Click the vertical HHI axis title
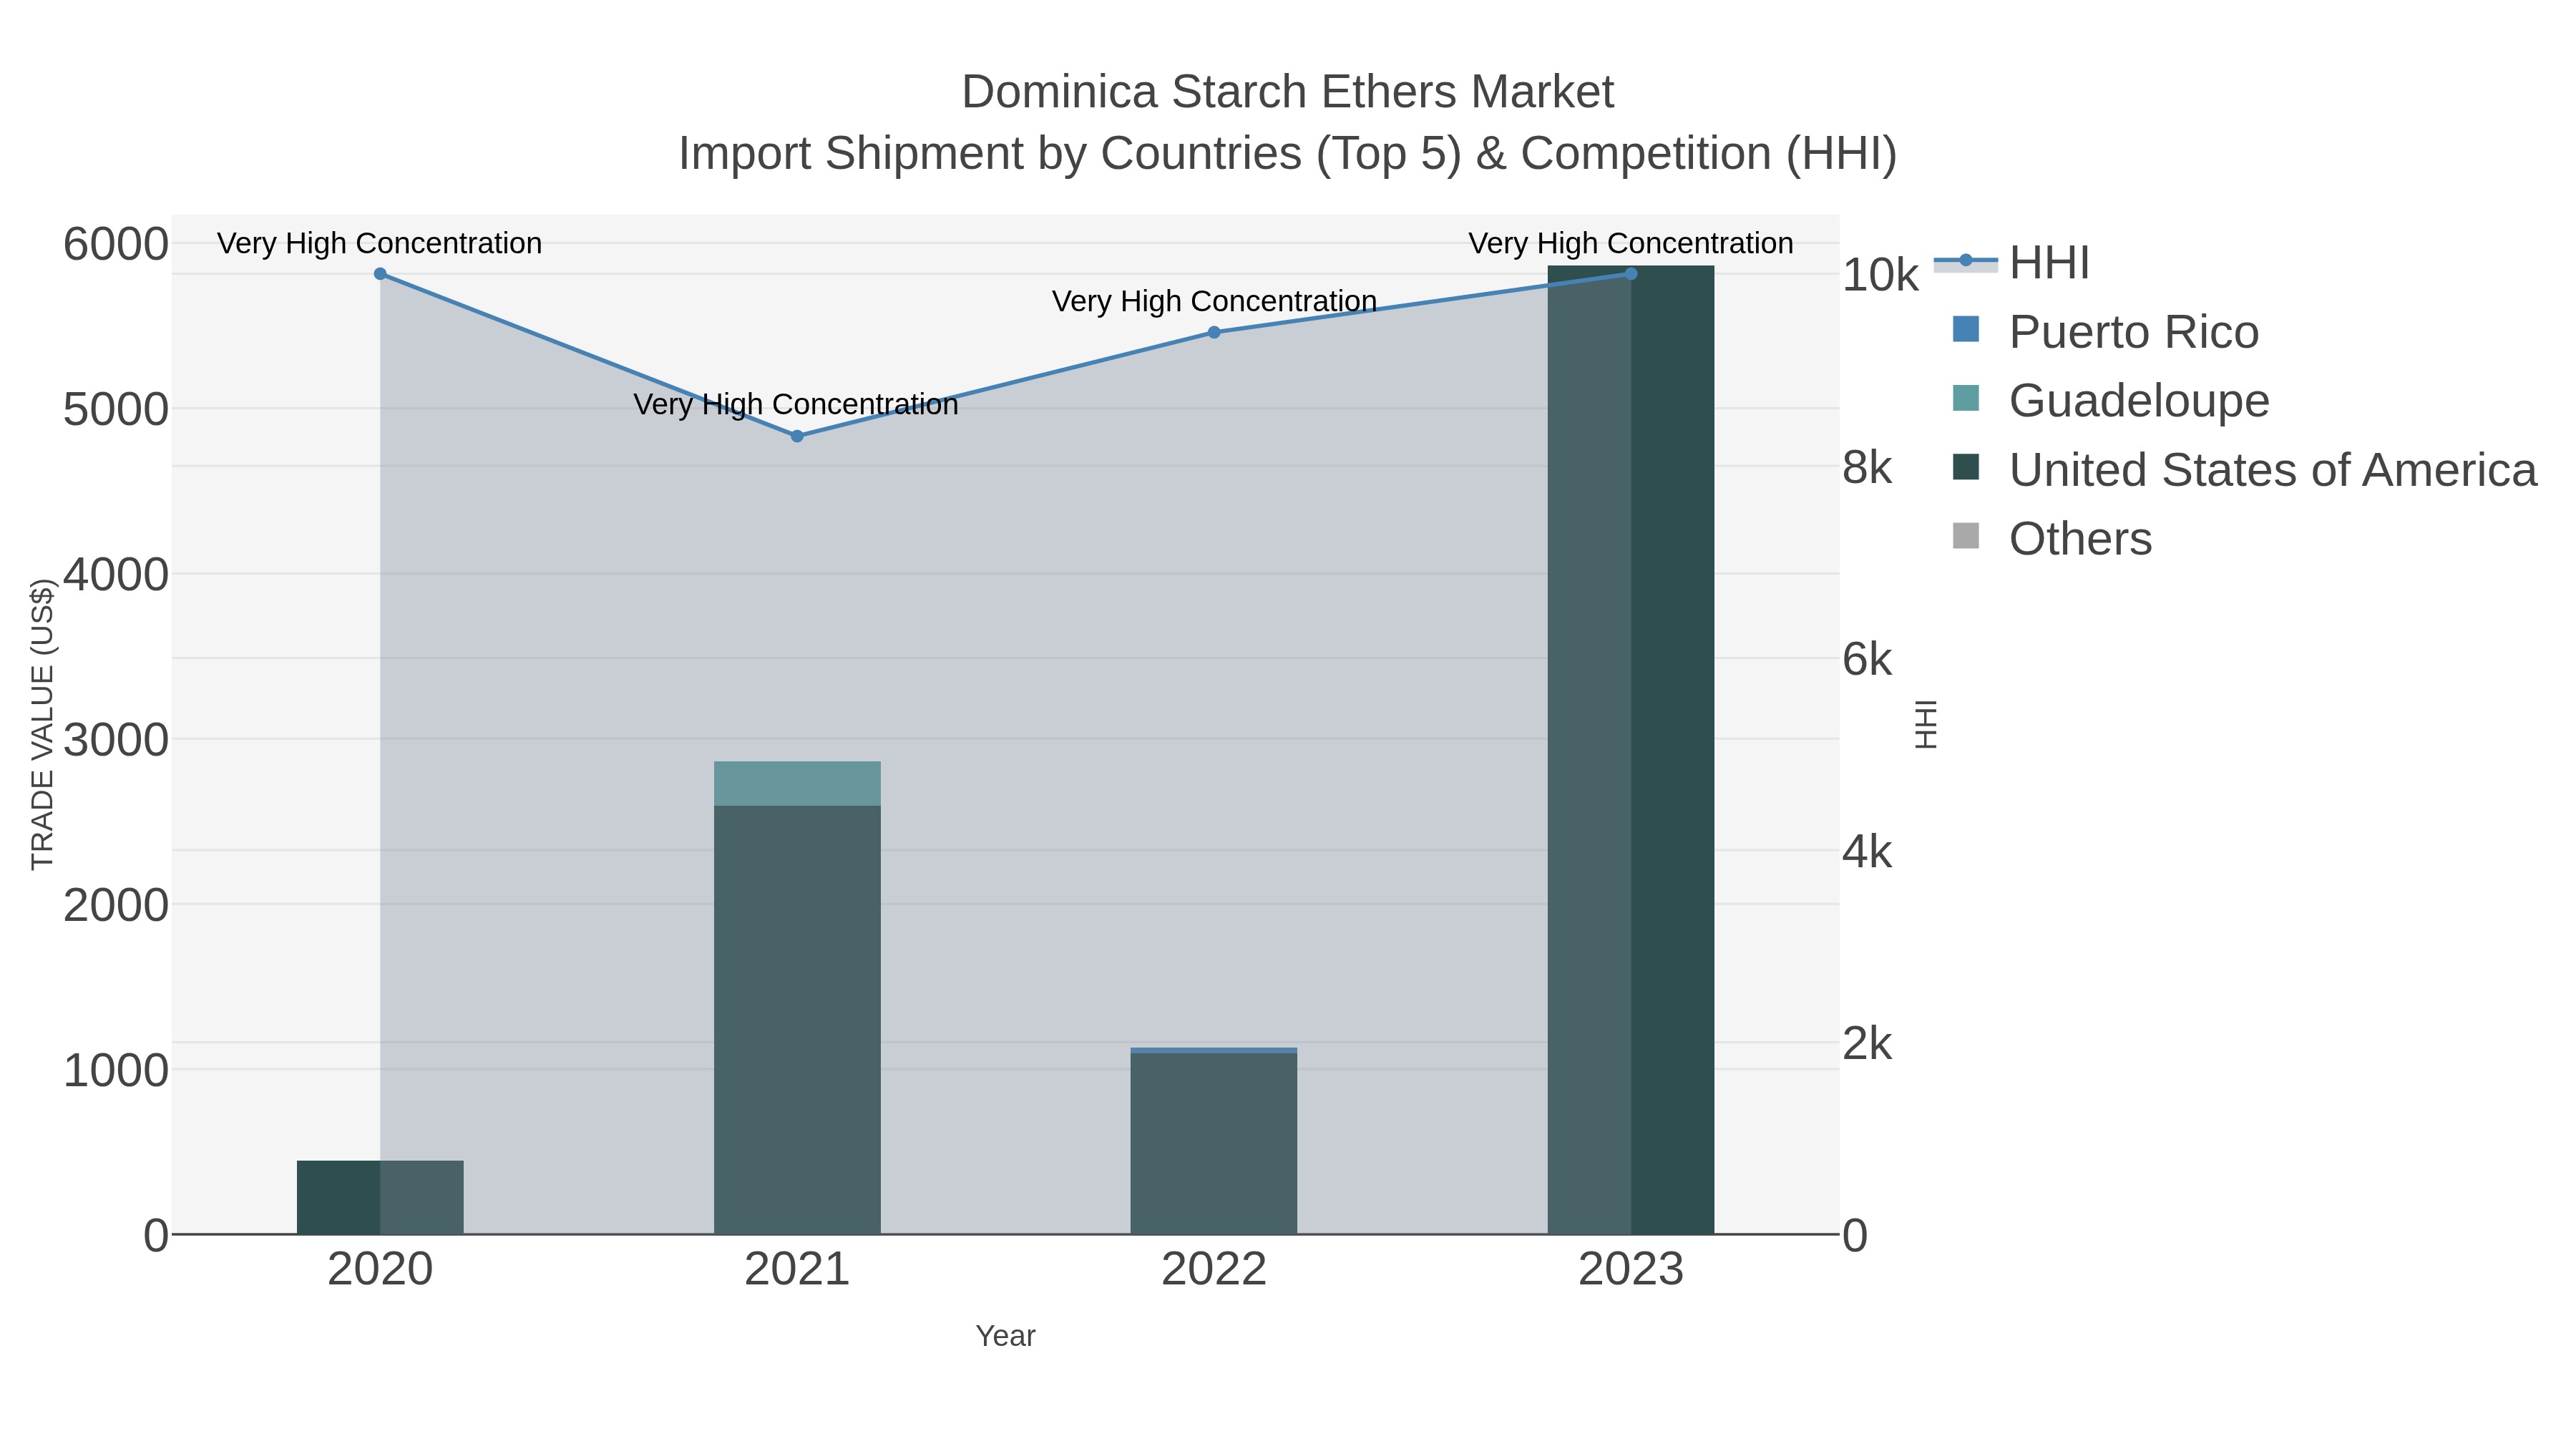Image resolution: width=2576 pixels, height=1449 pixels. click(1926, 724)
